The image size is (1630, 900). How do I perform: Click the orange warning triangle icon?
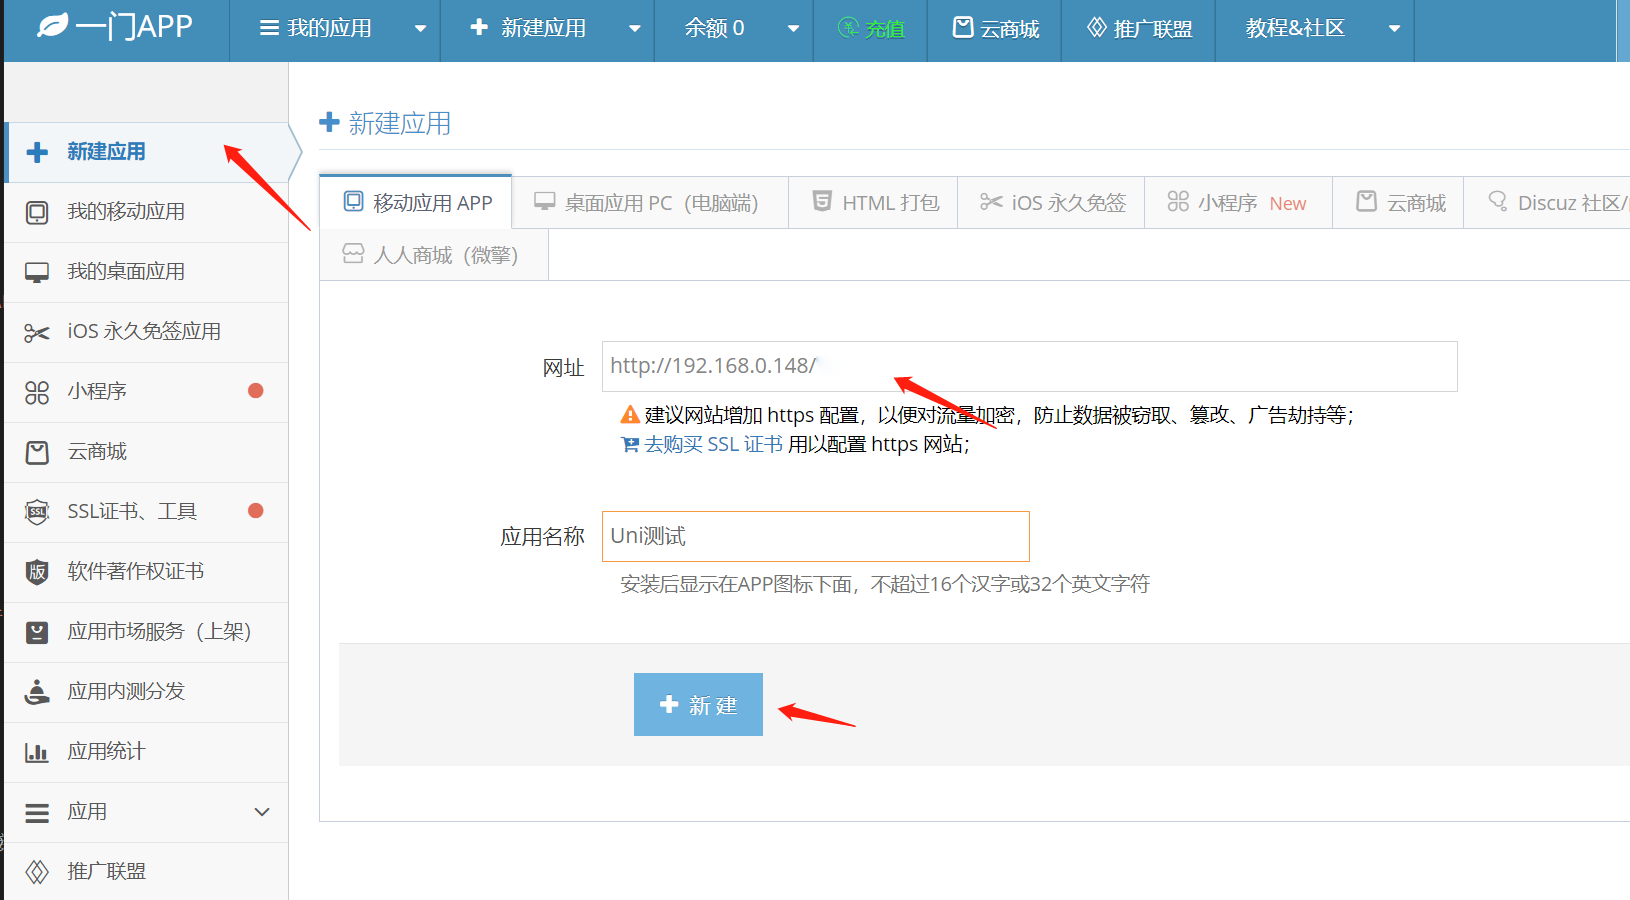pyautogui.click(x=630, y=414)
